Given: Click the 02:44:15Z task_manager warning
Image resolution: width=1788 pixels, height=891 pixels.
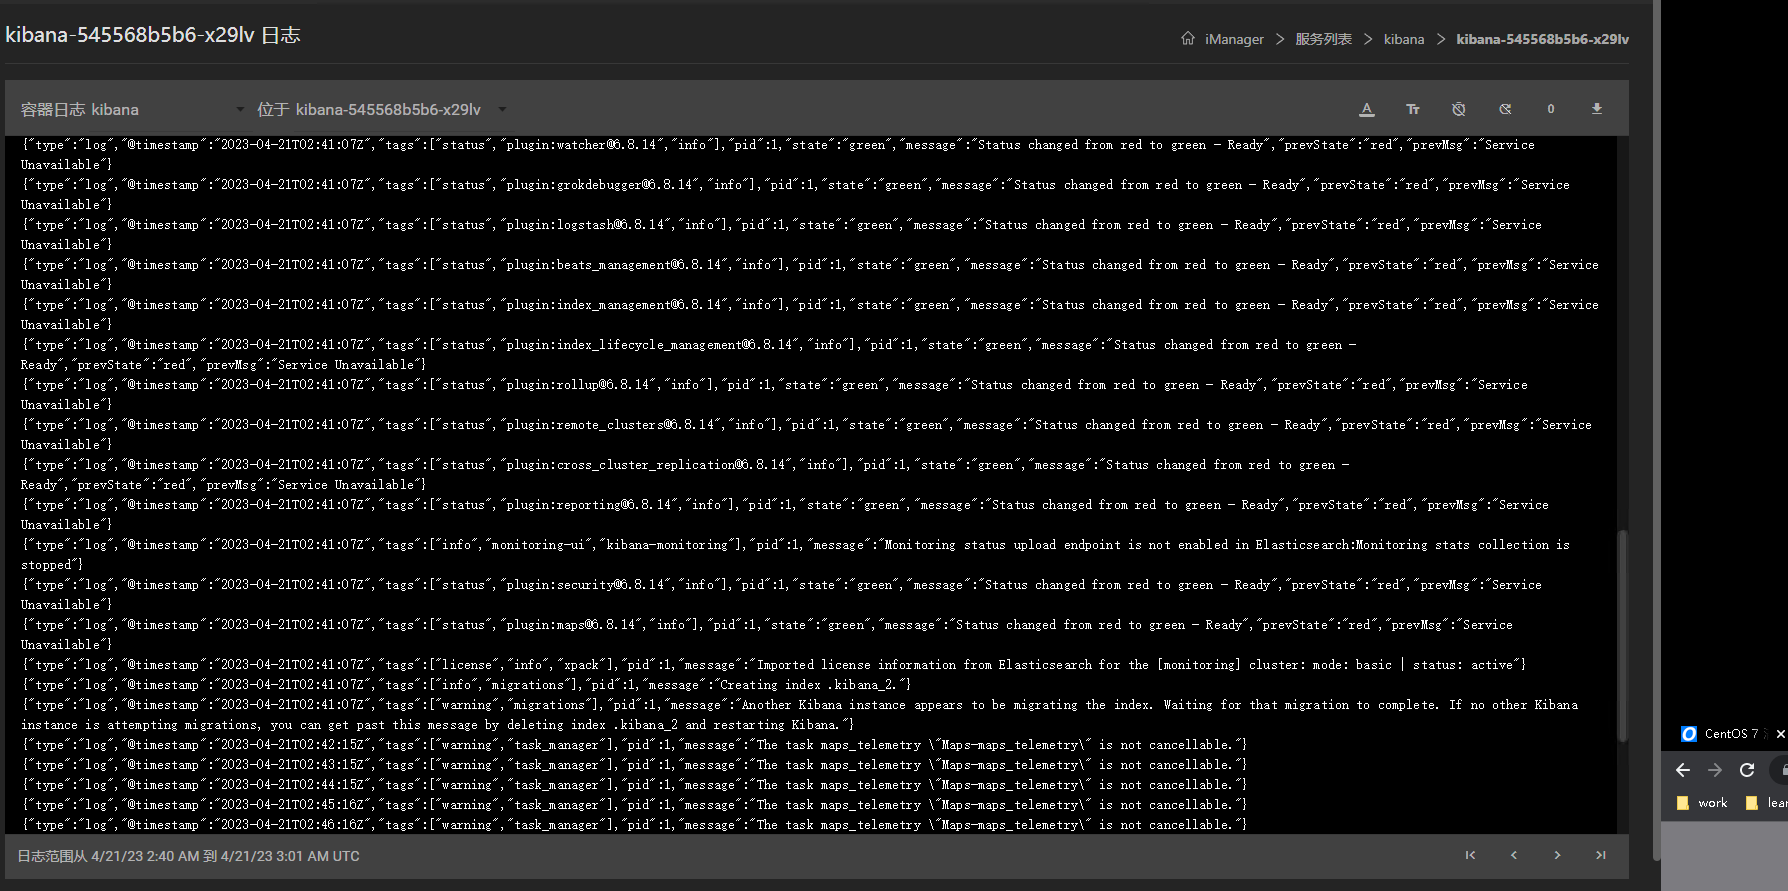Looking at the screenshot, I should tap(634, 784).
